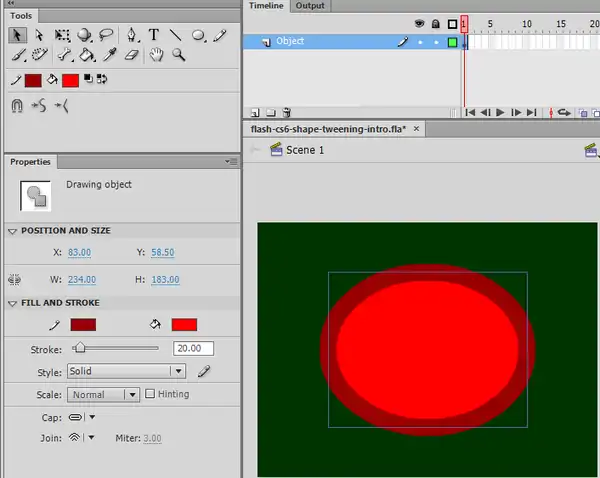Select the Subselection tool
The image size is (600, 478).
(x=40, y=35)
